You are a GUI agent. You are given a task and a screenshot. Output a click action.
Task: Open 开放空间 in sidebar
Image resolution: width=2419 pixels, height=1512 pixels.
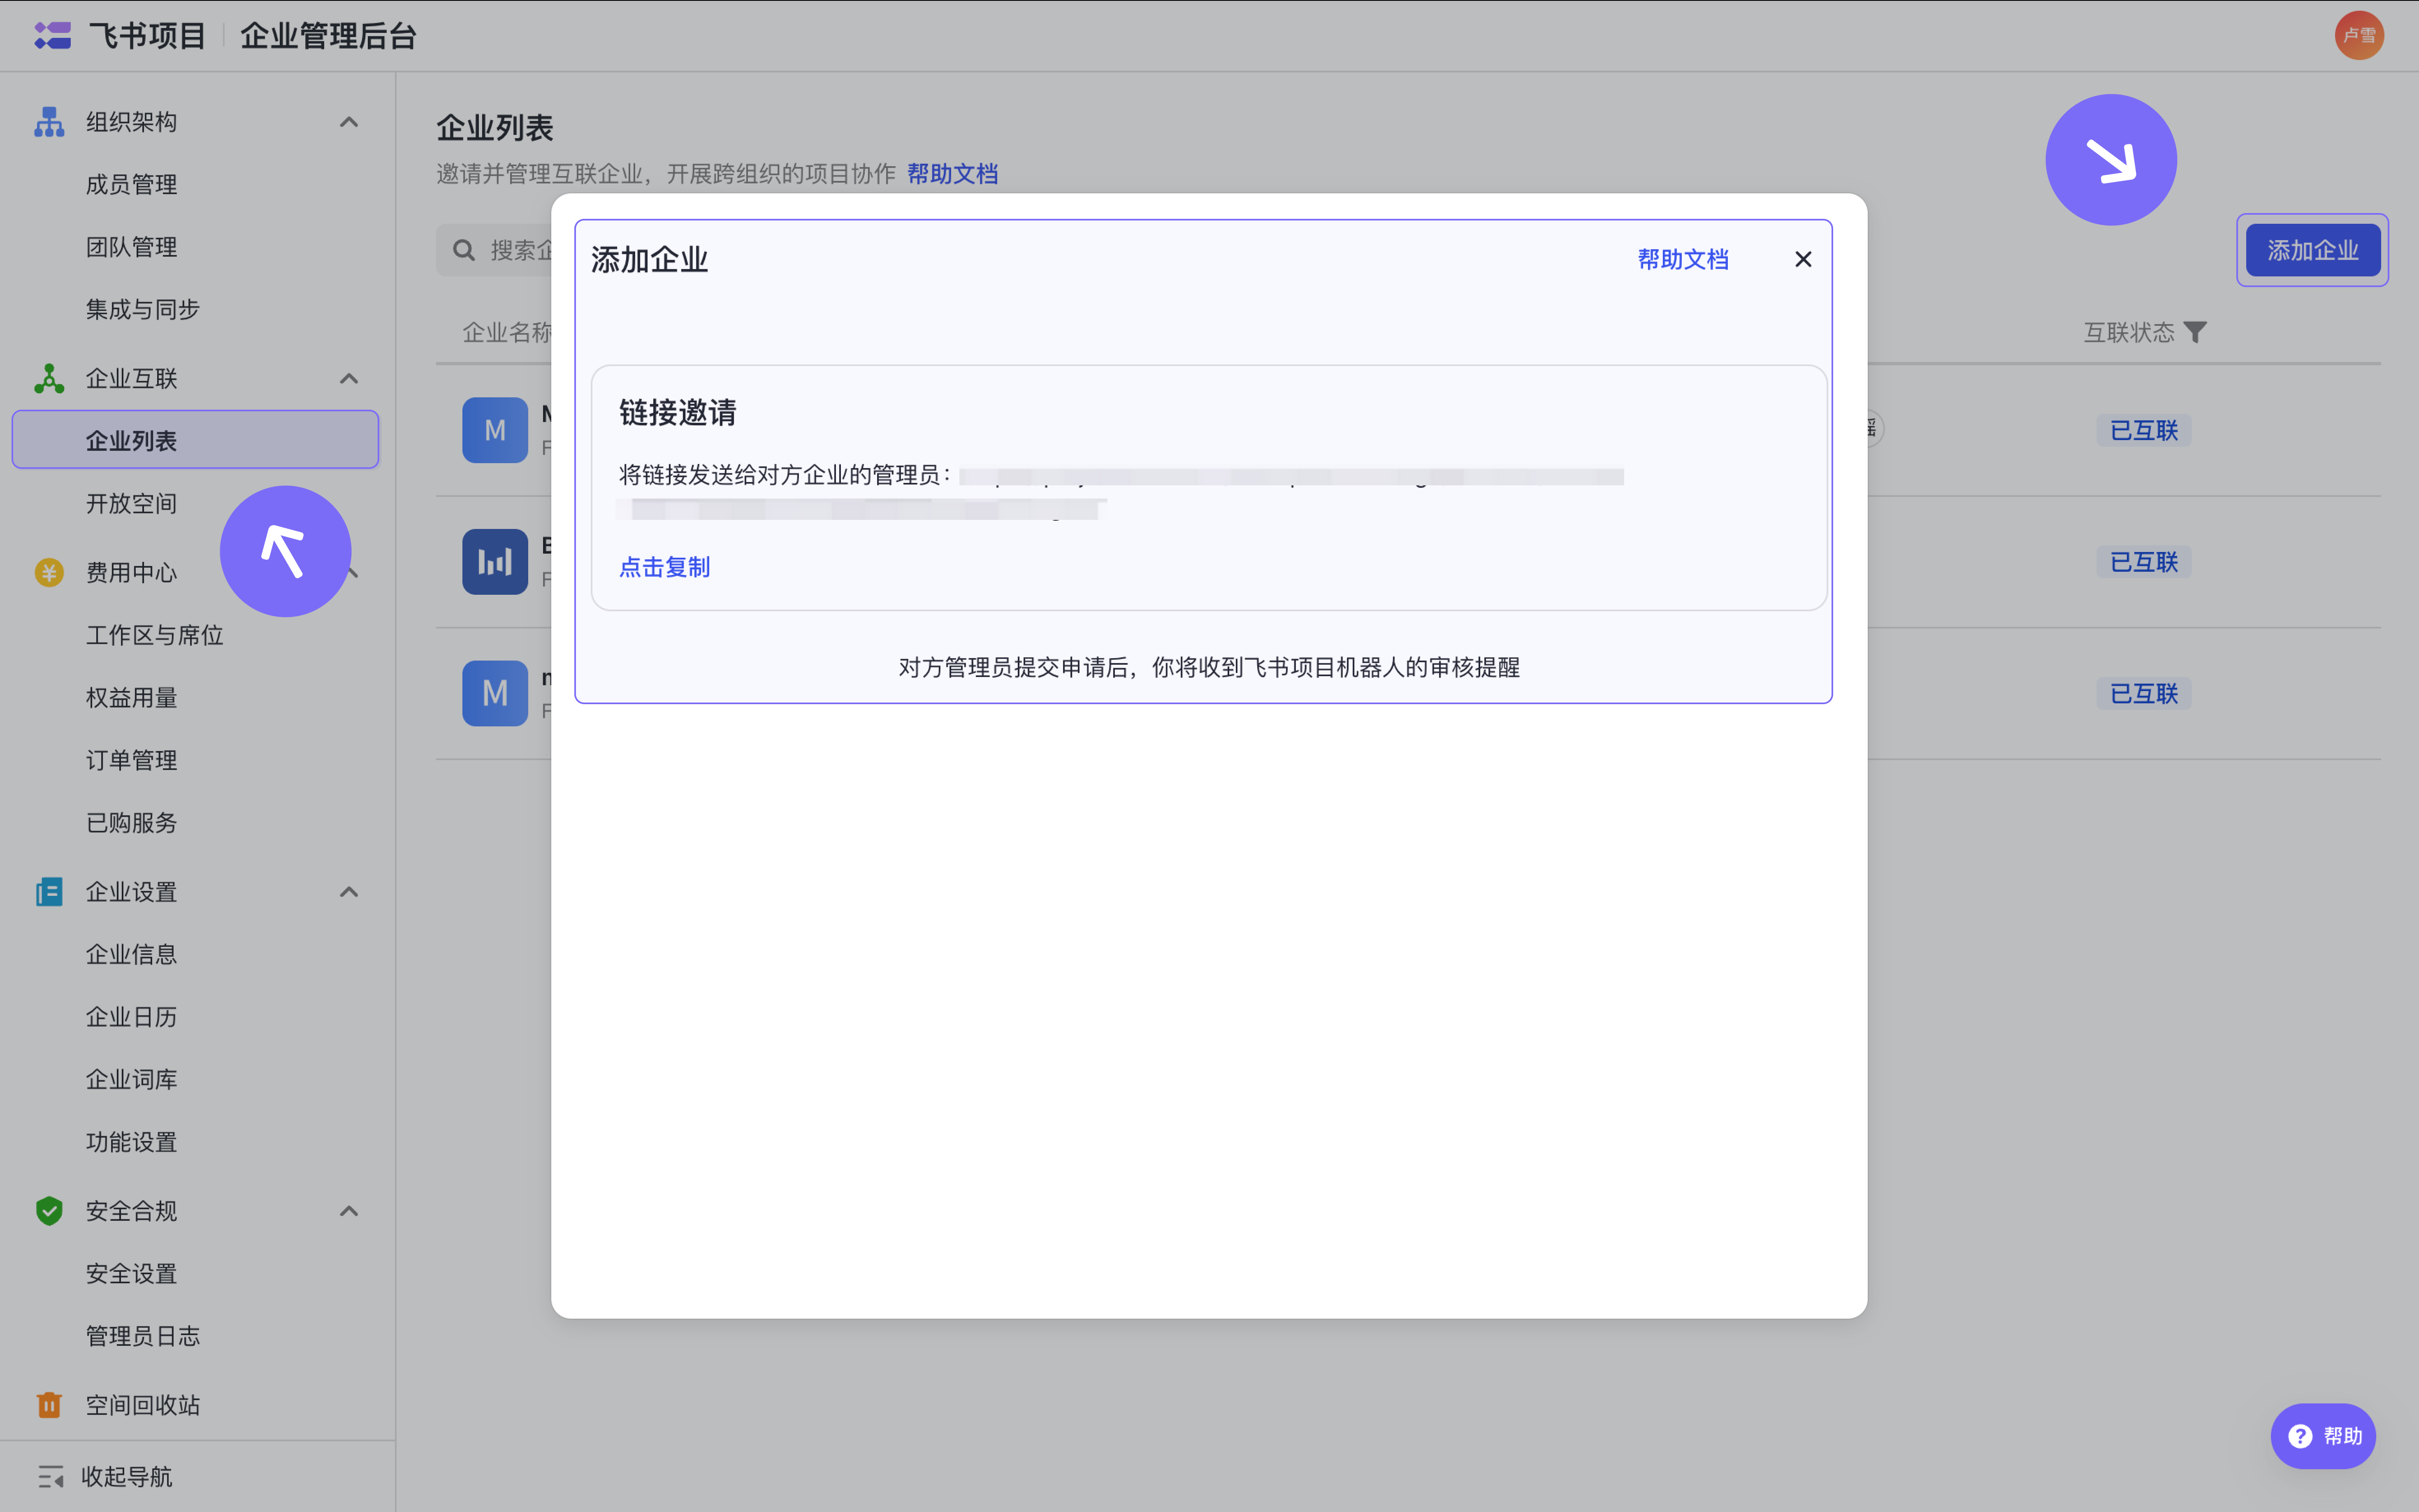131,503
